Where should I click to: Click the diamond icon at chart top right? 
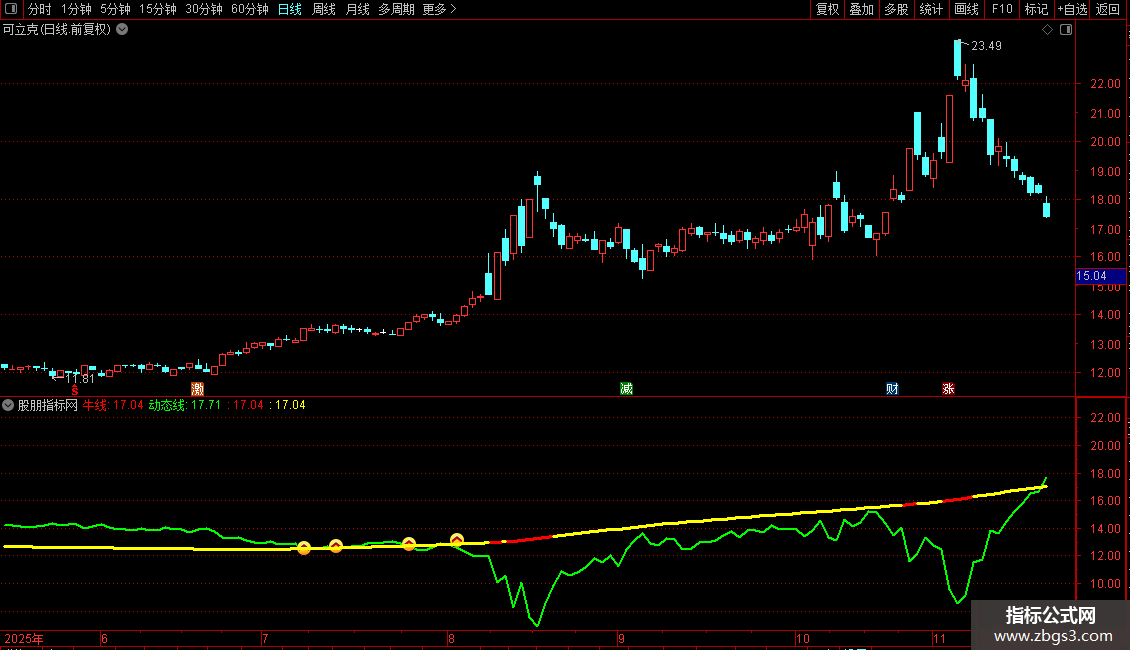1048,30
